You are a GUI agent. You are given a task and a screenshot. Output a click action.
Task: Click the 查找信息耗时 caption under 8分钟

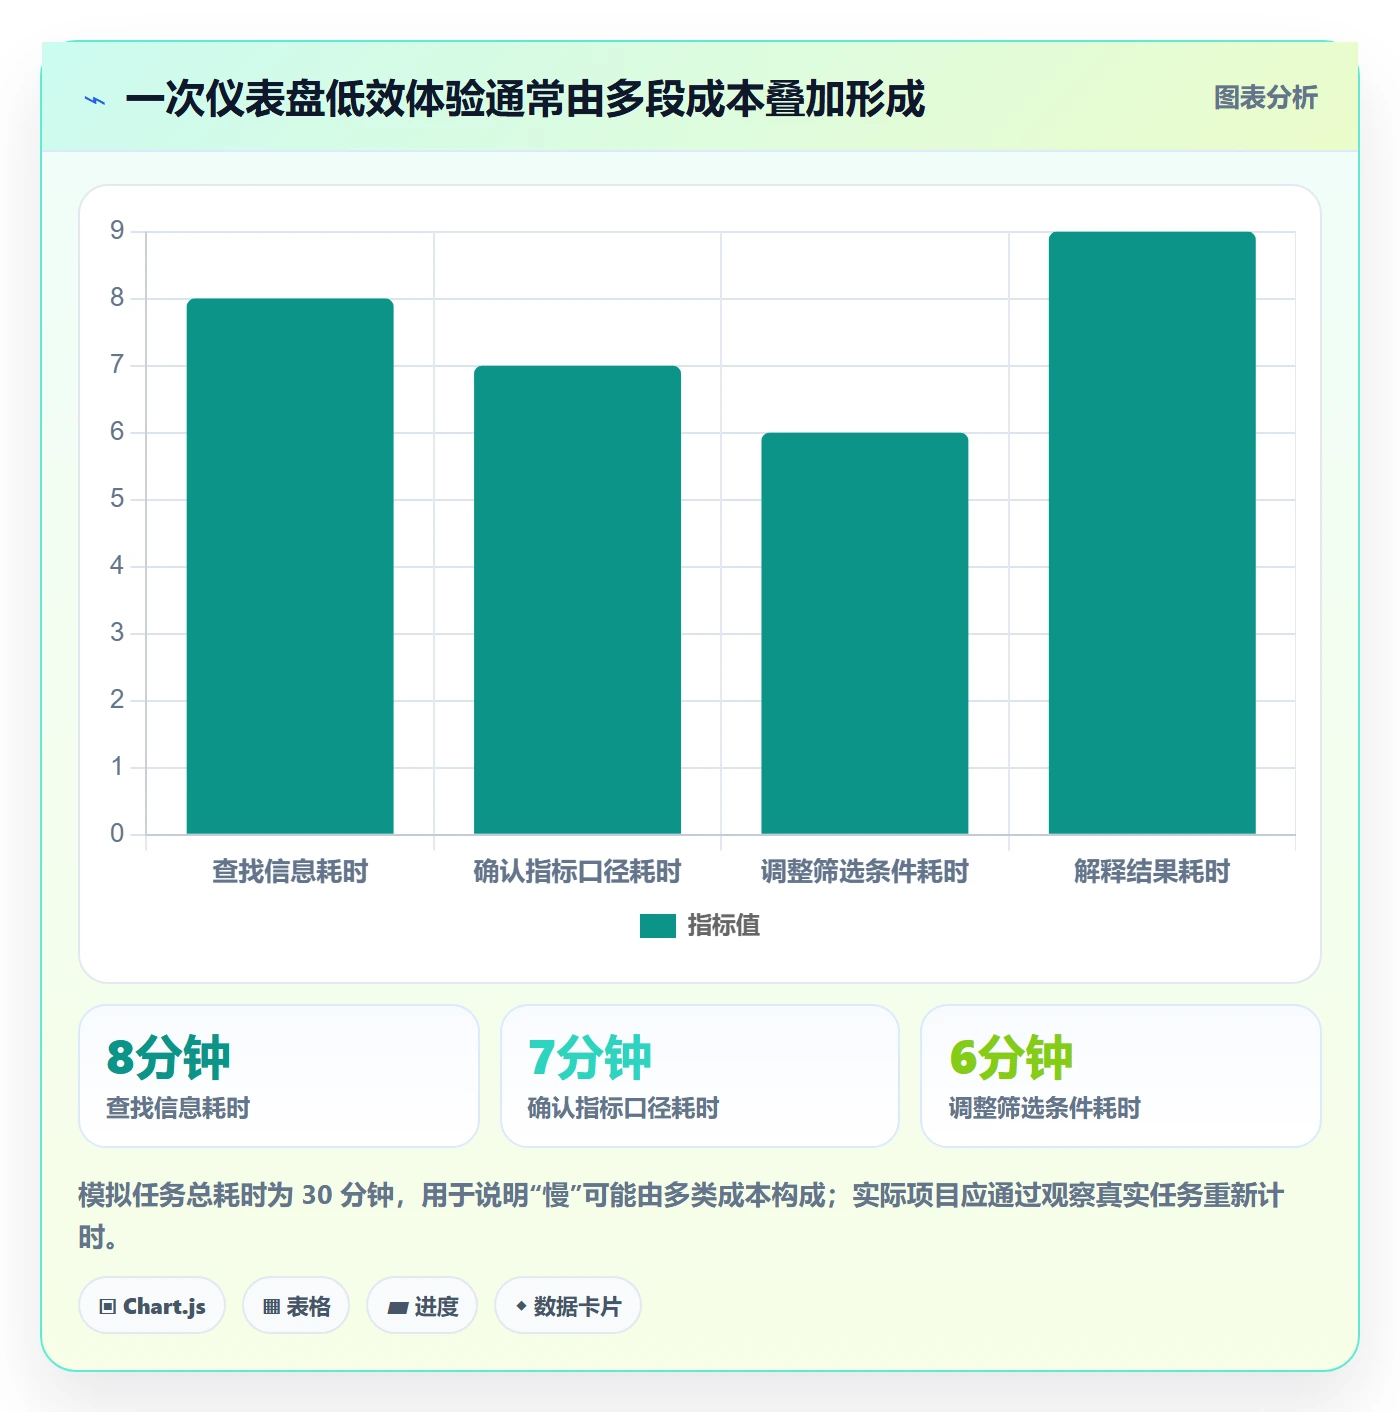tap(178, 1108)
